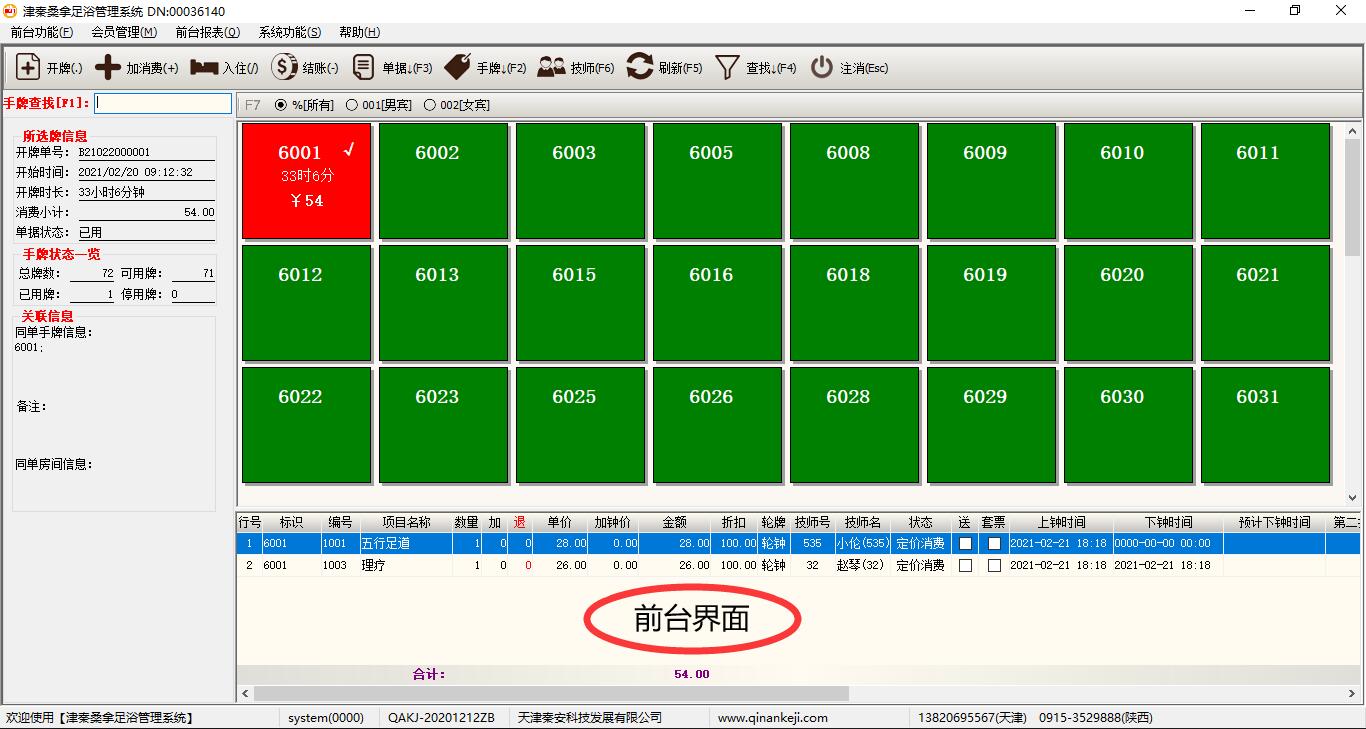Tick the 送 checkbox for 五行足道 row

[x=965, y=543]
